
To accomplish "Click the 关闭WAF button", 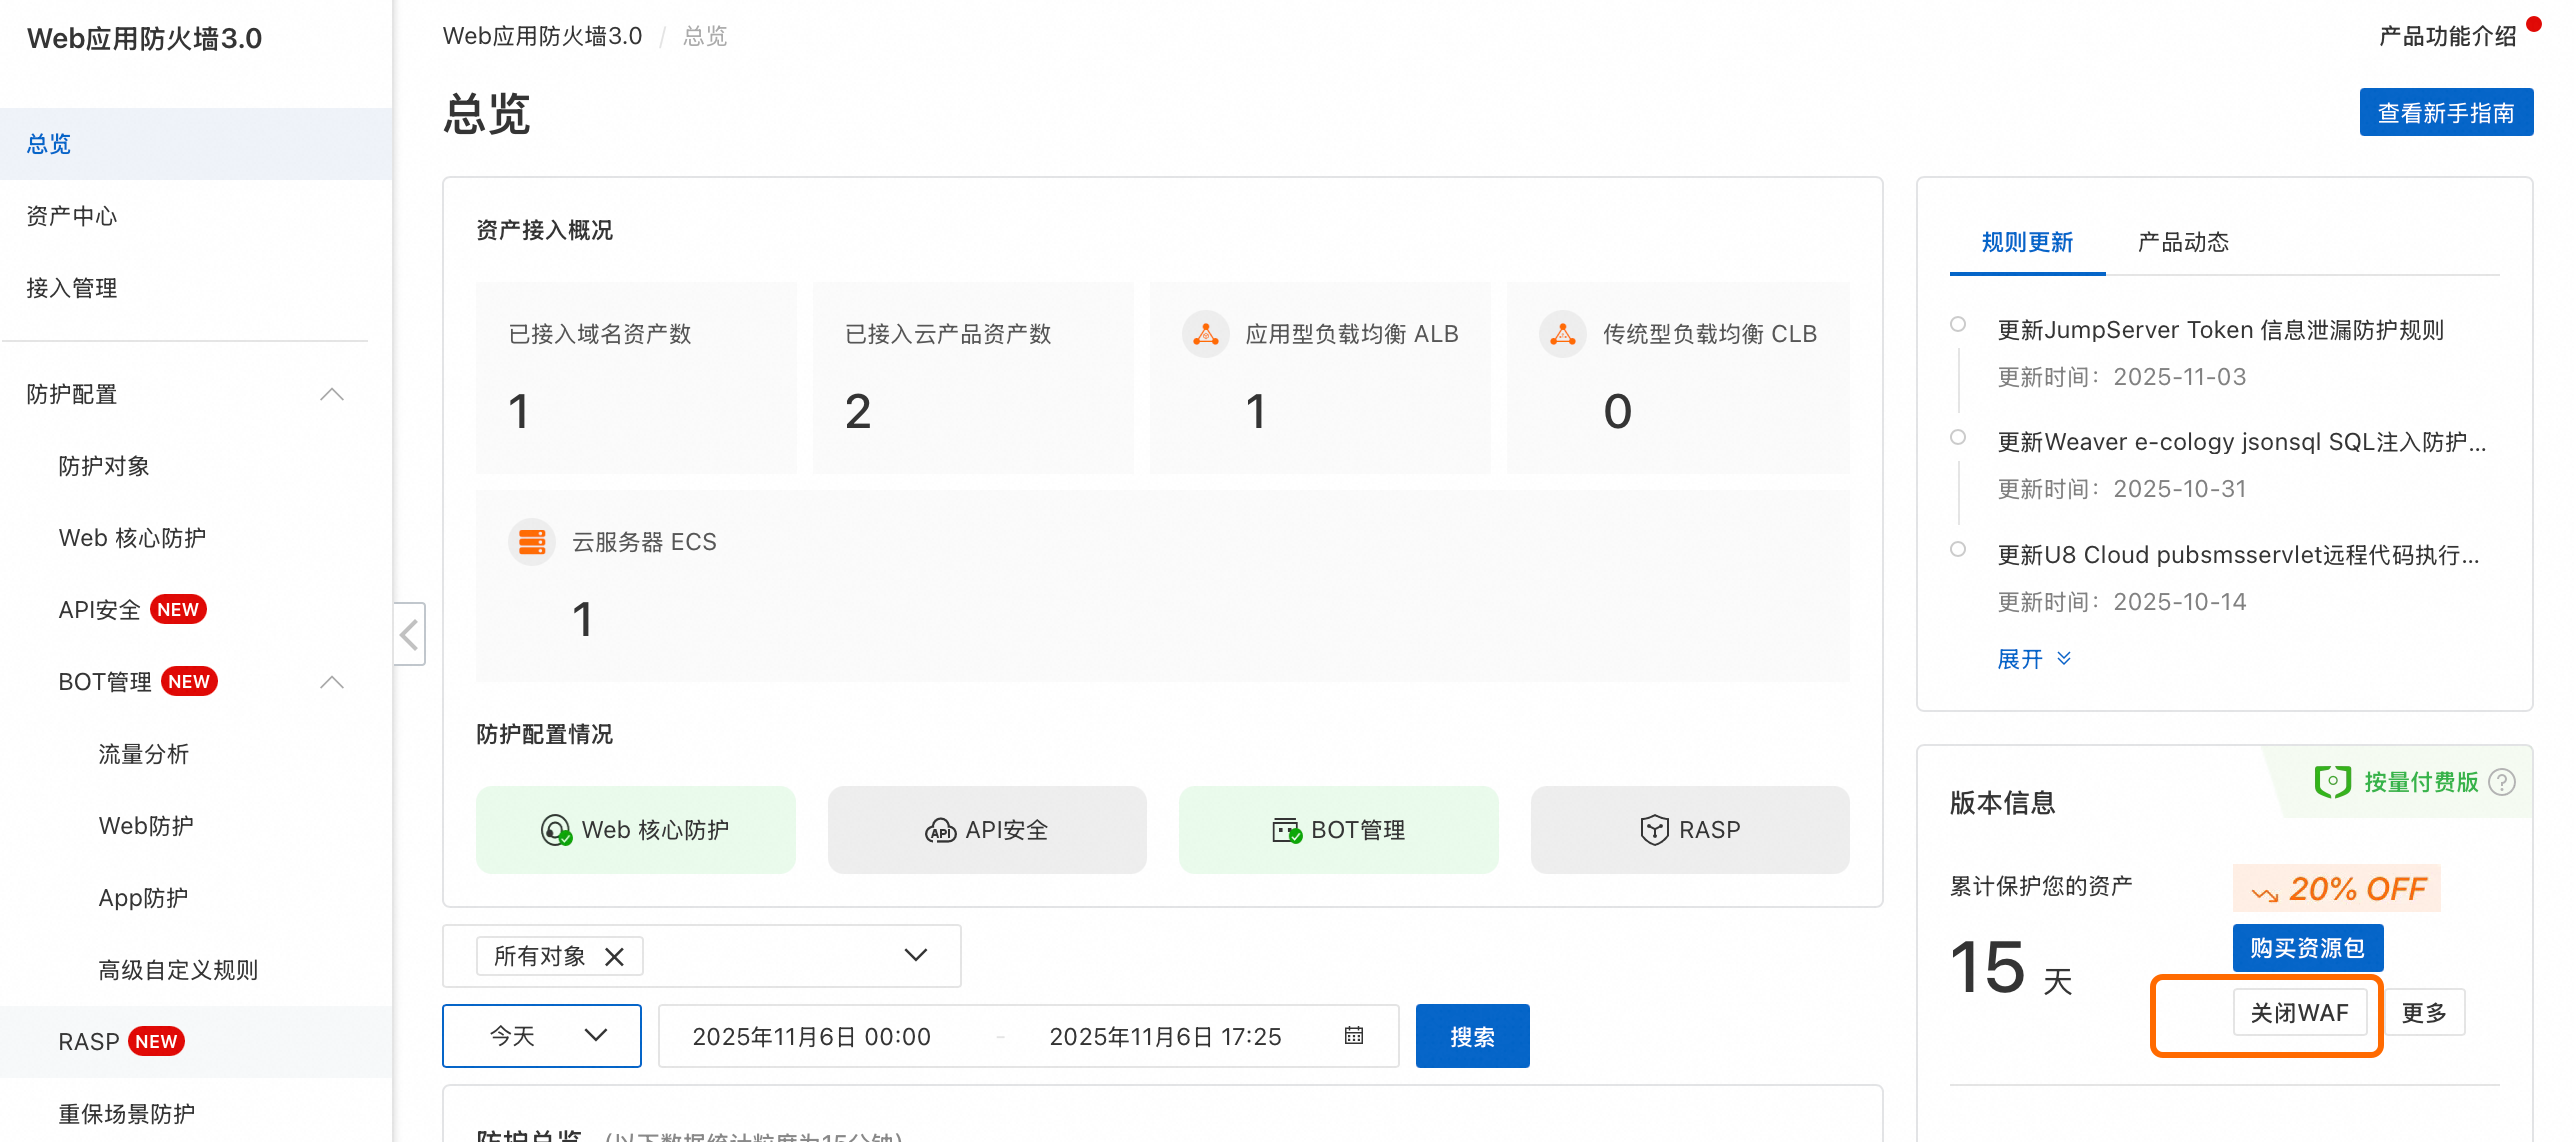I will coord(2298,1013).
